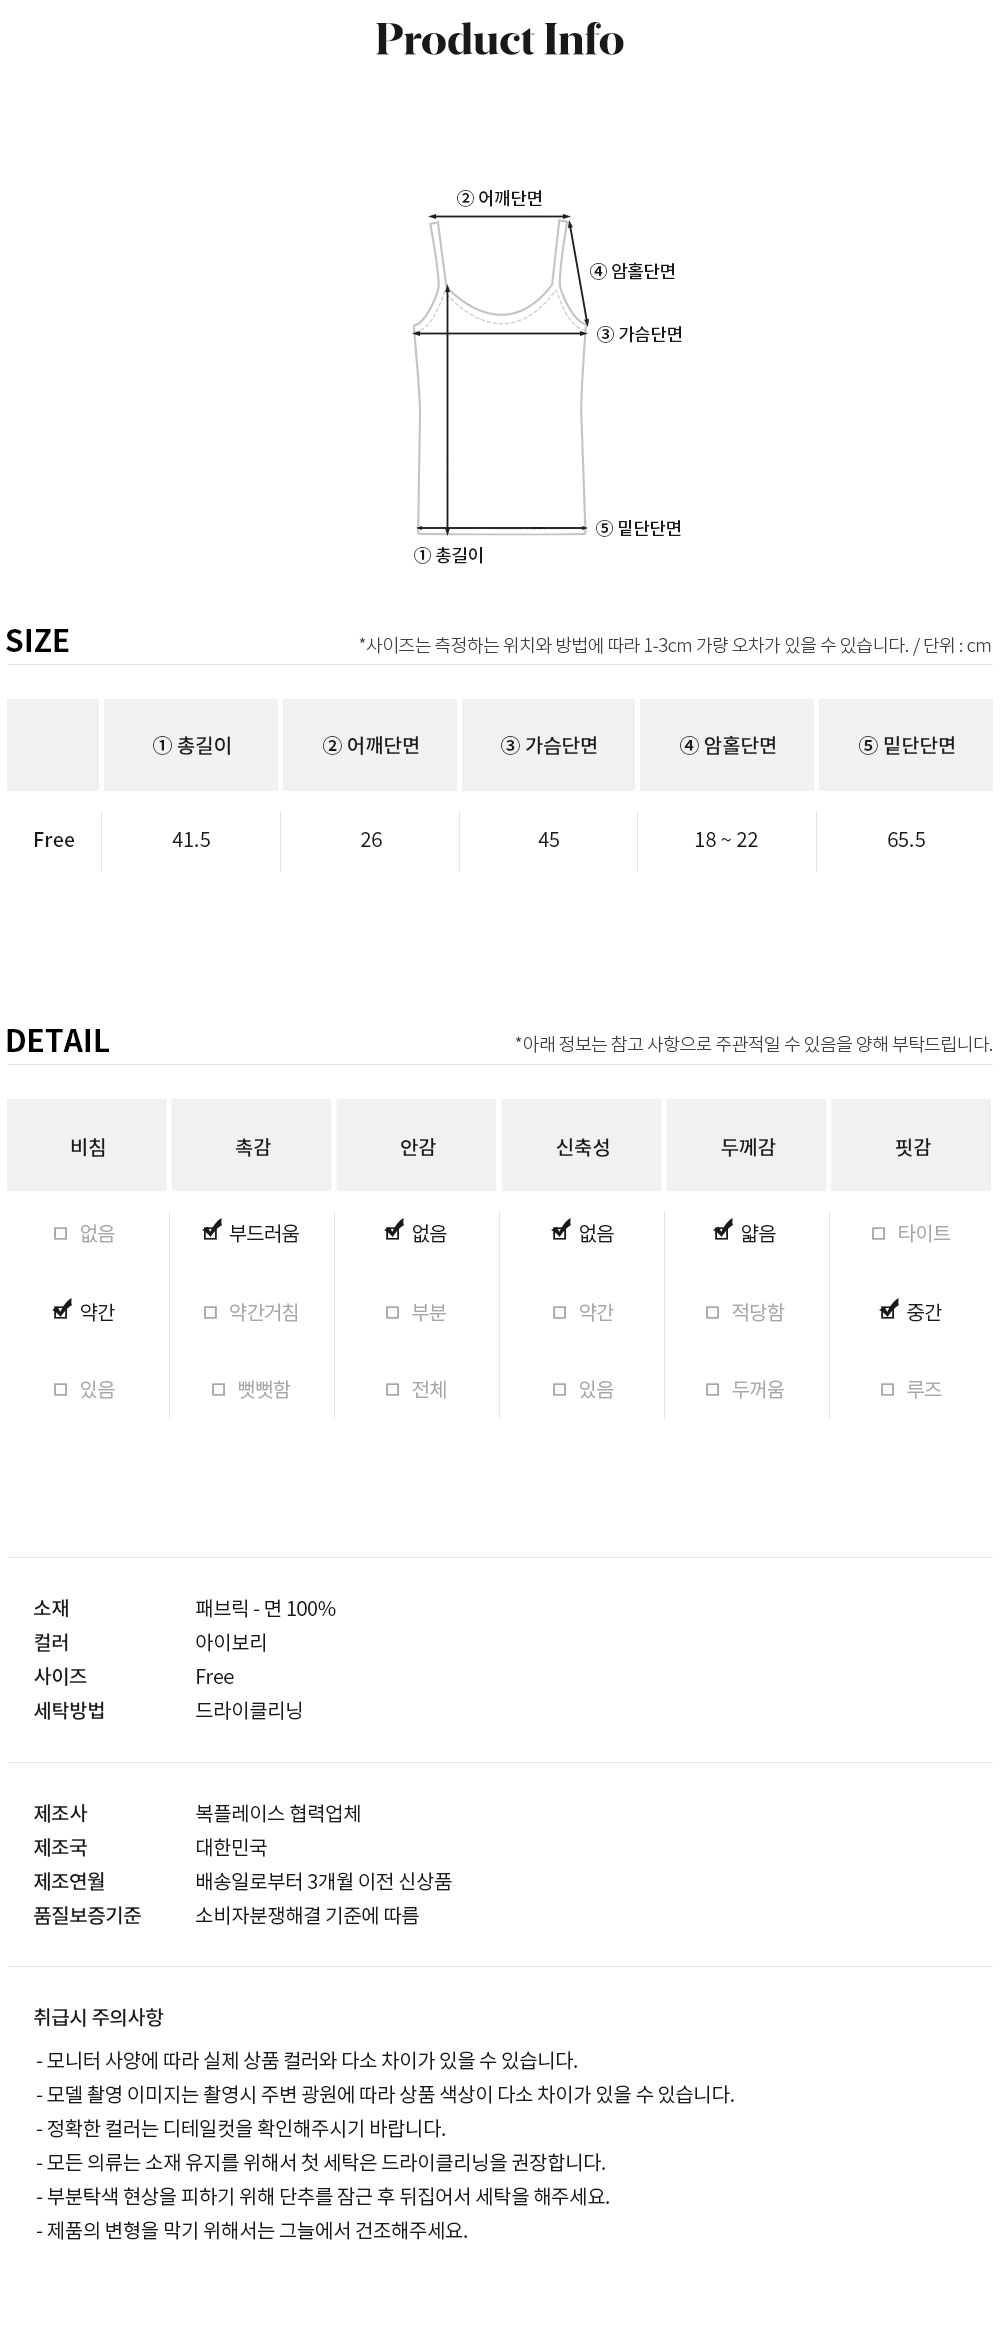Check the 타이트 checkbox under 핏감
Image resolution: width=1000 pixels, height=2351 pixels.
point(879,1234)
